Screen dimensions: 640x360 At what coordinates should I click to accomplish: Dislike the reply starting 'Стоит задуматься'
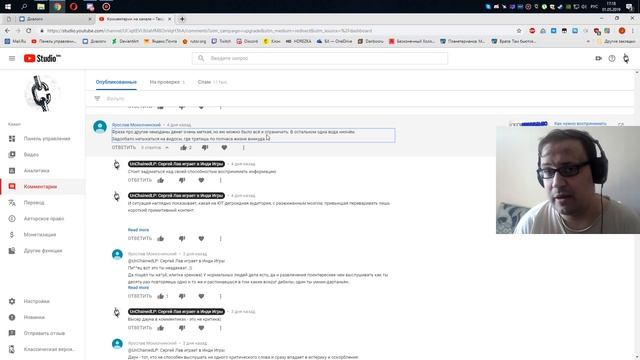182,180
